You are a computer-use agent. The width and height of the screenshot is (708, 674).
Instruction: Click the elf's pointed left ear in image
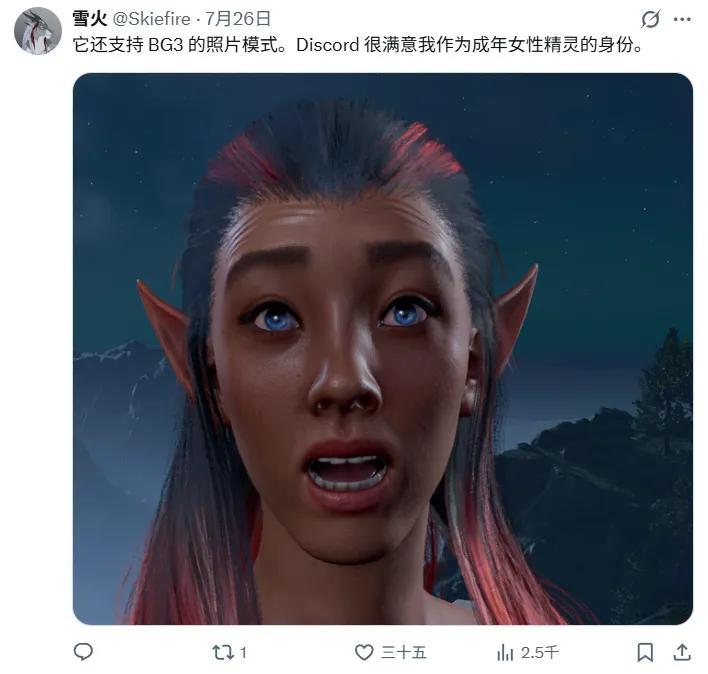[x=165, y=334]
